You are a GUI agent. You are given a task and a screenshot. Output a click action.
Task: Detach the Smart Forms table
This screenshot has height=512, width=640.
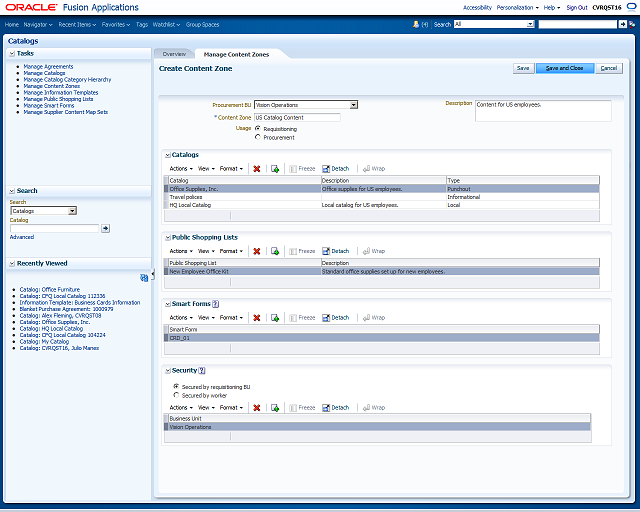pyautogui.click(x=336, y=318)
